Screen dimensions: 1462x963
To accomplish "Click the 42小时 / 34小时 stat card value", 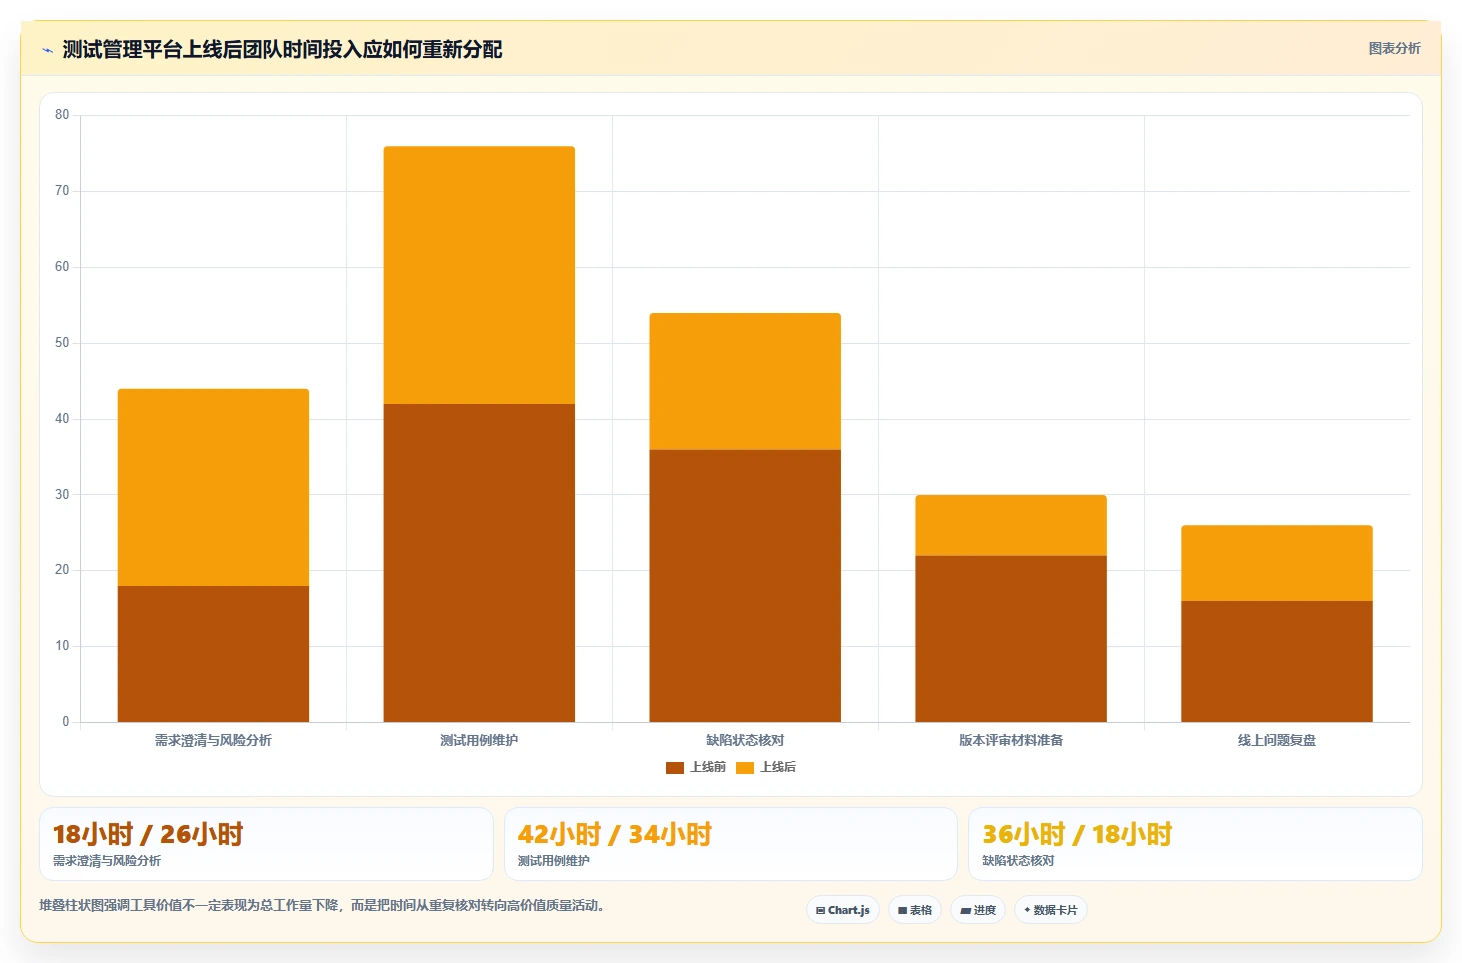I will click(x=614, y=834).
